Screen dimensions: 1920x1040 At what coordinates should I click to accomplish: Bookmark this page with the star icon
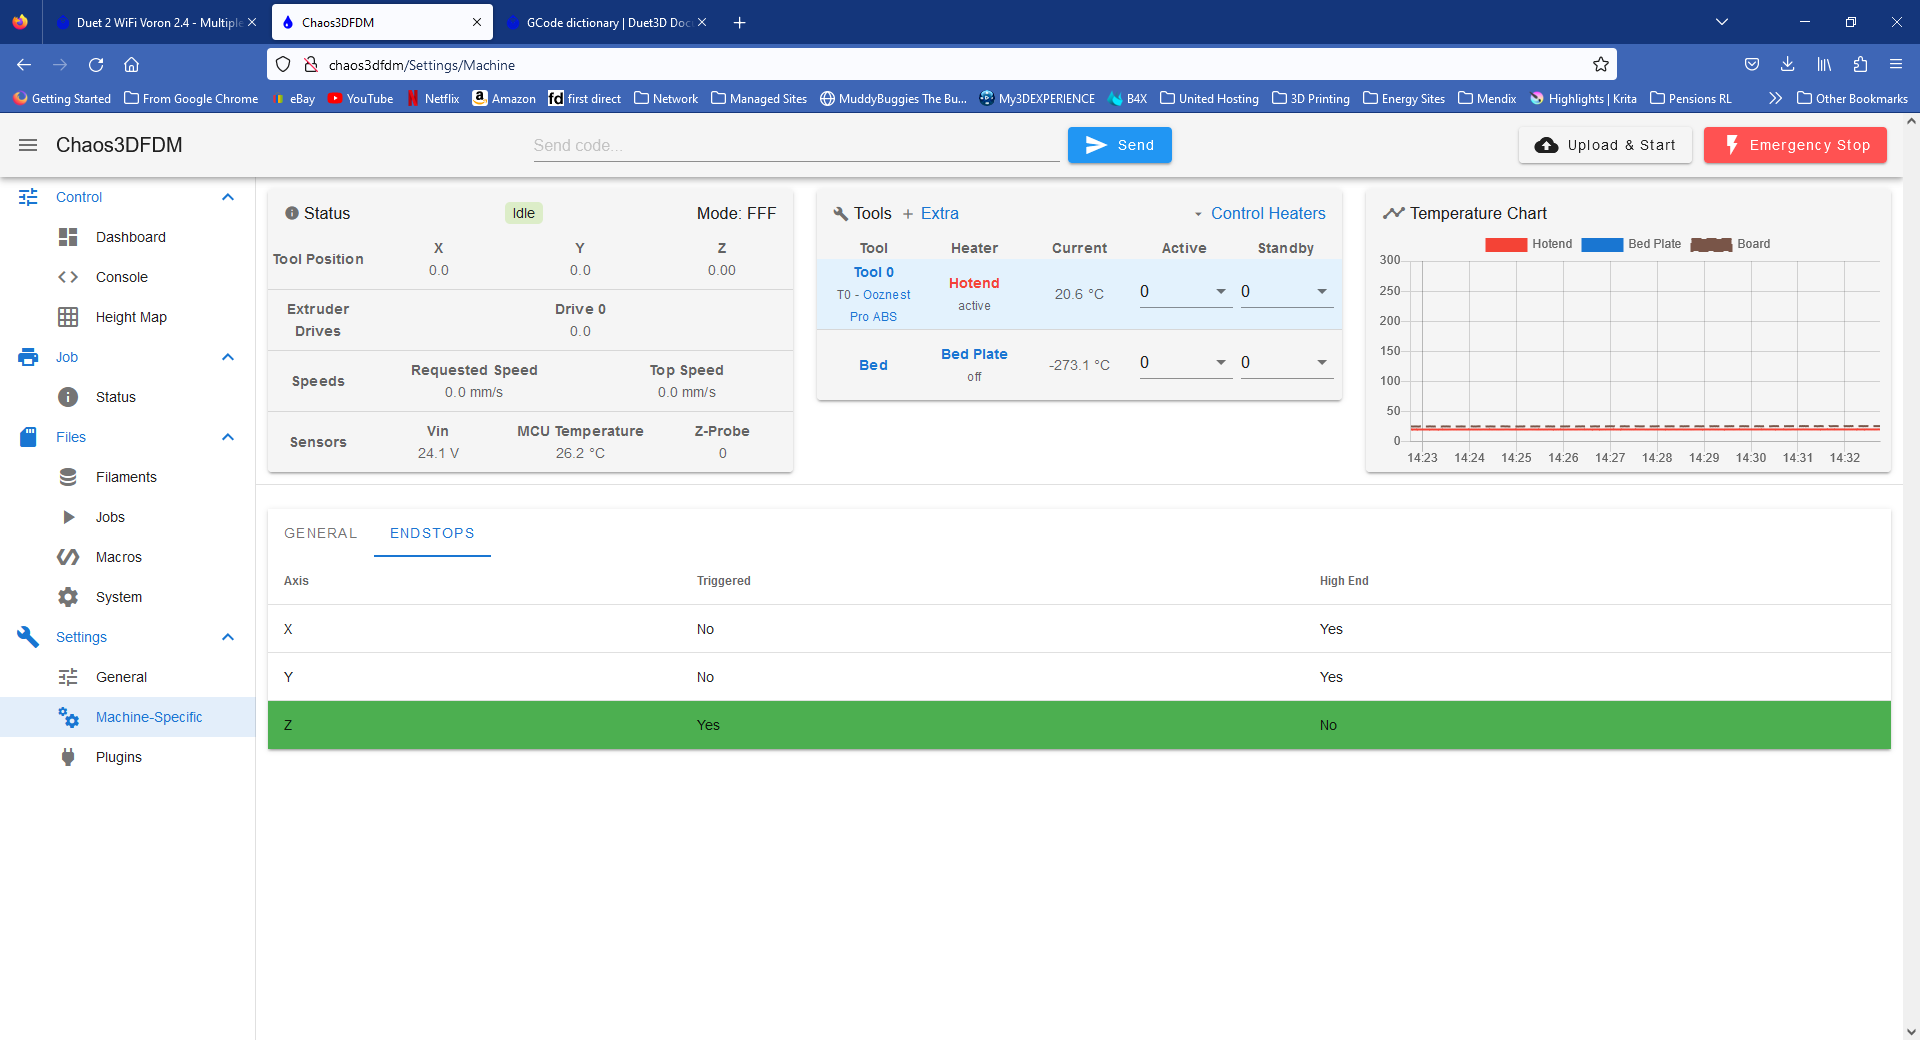pyautogui.click(x=1600, y=65)
